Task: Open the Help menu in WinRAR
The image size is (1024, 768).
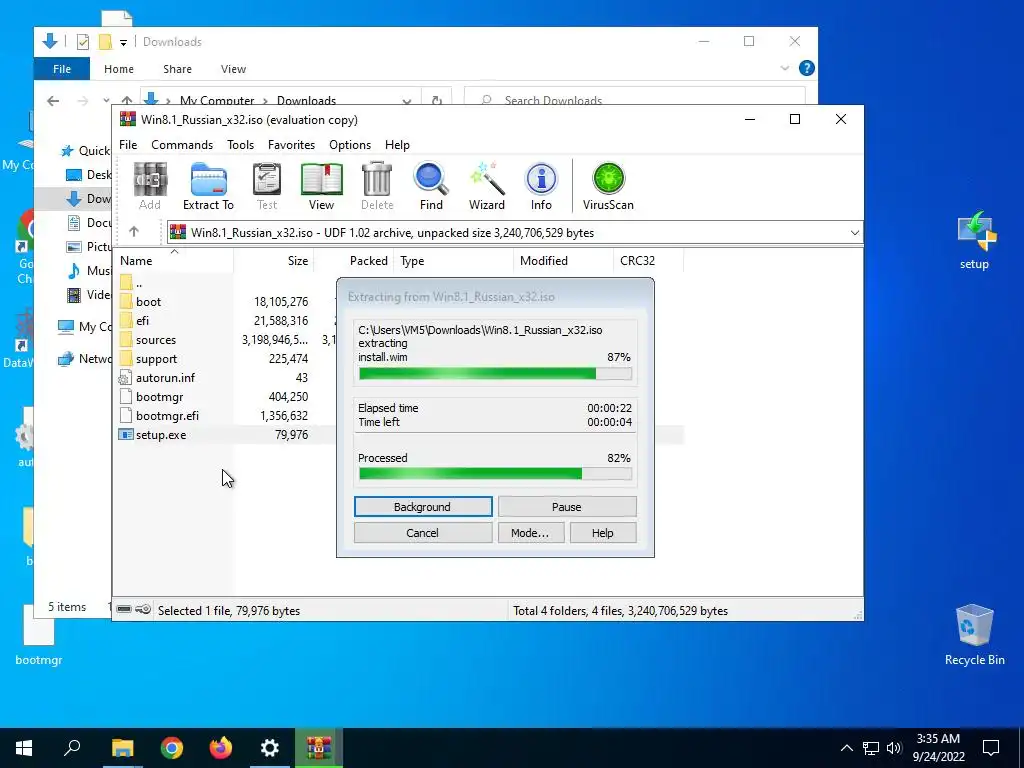Action: (397, 145)
